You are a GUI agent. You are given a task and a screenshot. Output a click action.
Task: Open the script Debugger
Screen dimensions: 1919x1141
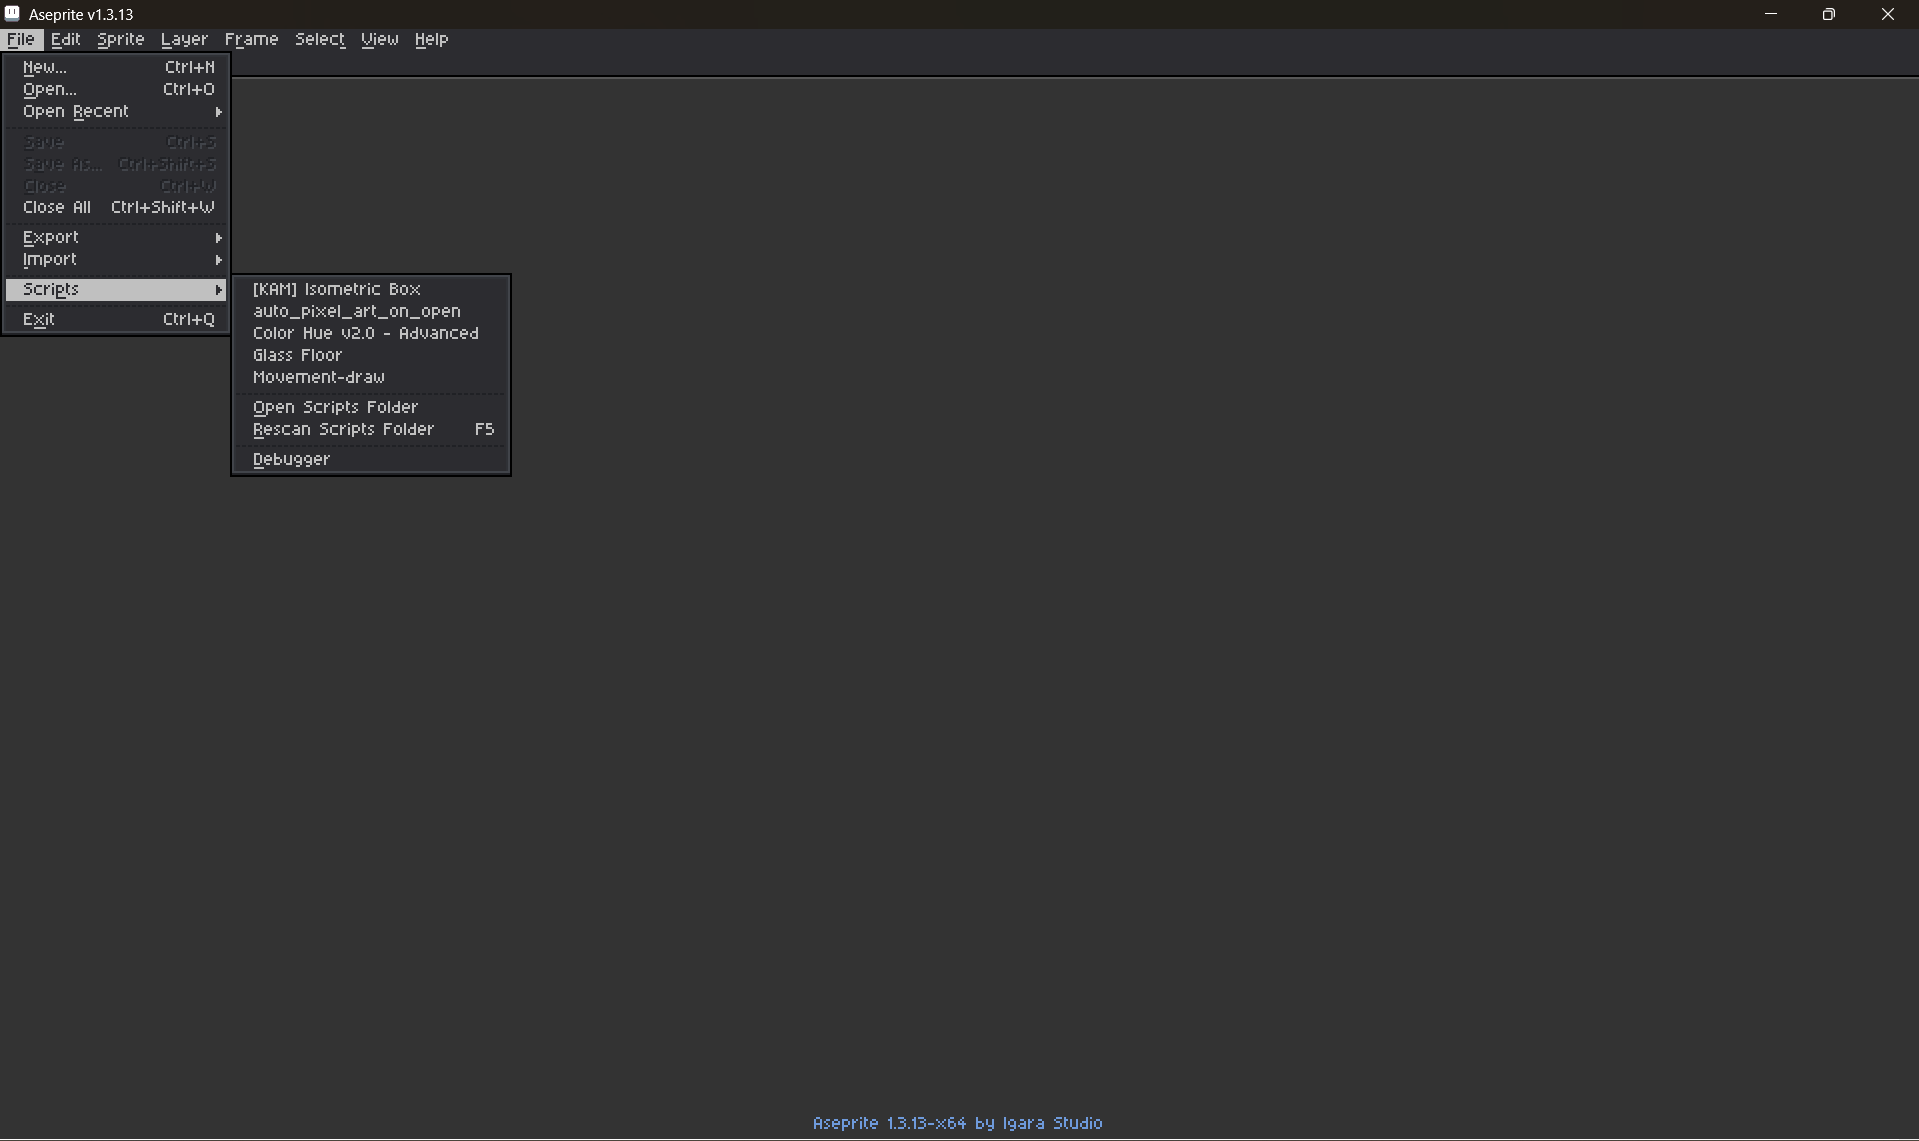pyautogui.click(x=371, y=459)
